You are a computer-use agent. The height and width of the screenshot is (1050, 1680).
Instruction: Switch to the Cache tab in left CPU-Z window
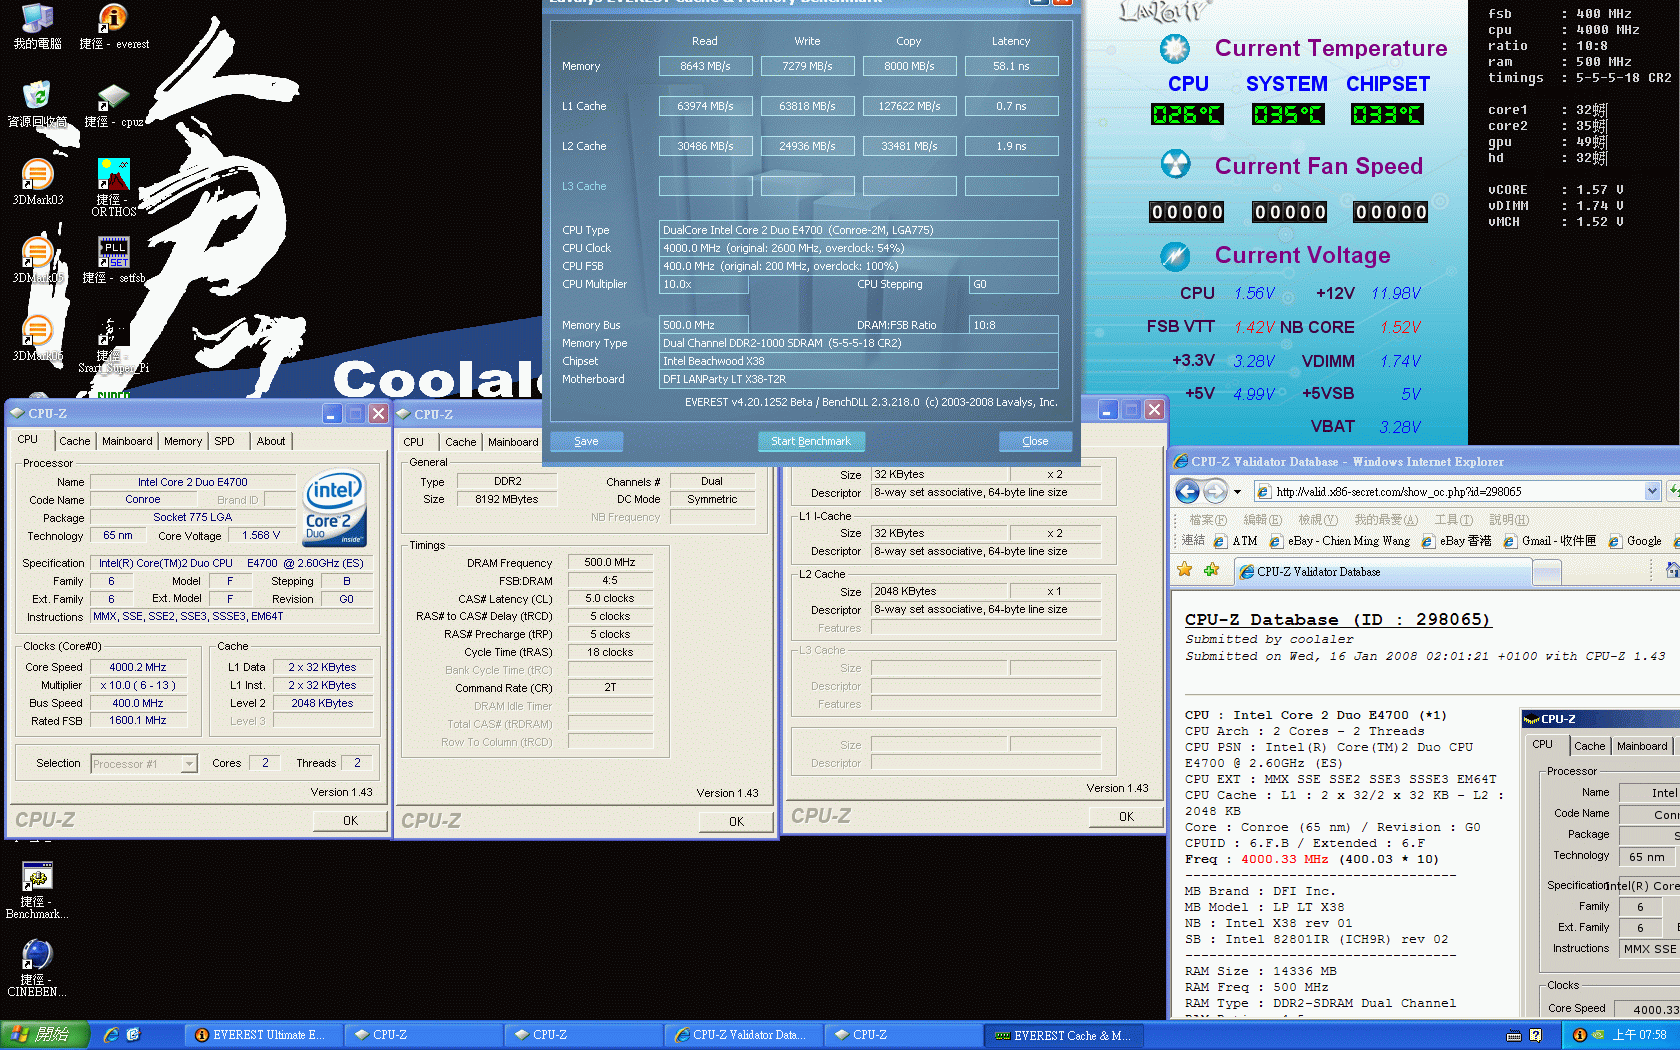pyautogui.click(x=74, y=441)
